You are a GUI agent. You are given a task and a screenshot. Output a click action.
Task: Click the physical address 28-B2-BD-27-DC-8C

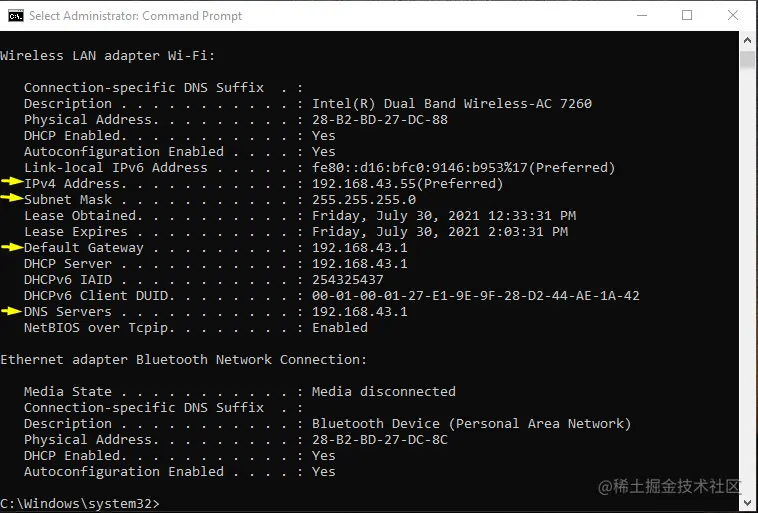pos(380,440)
